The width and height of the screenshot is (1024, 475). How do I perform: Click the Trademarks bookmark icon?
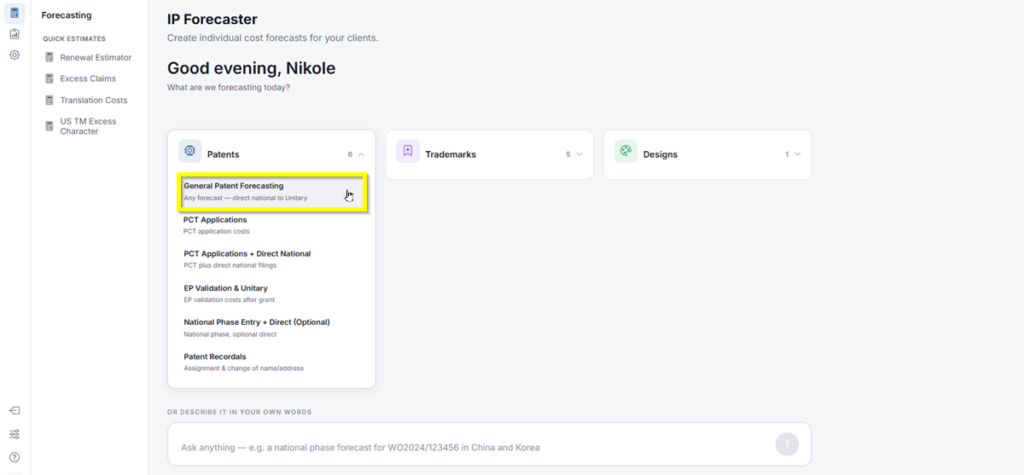click(408, 151)
